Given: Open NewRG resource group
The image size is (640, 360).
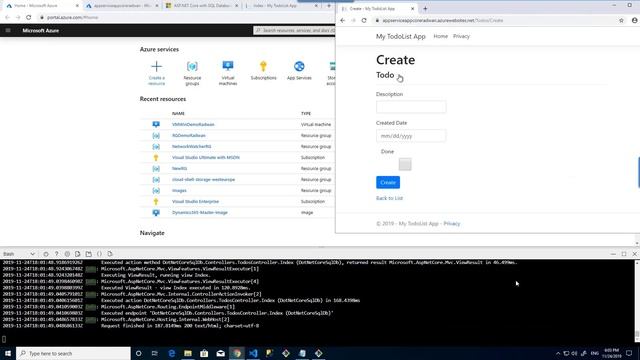Looking at the screenshot, I should [x=180, y=169].
